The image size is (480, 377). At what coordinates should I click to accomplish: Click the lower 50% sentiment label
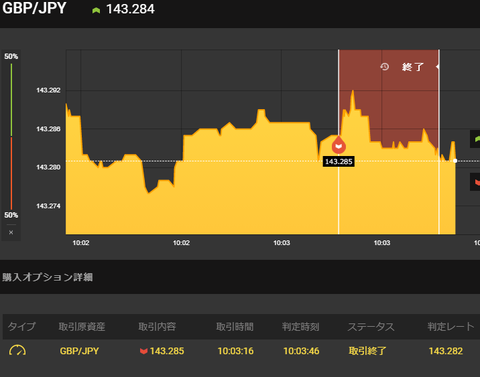click(x=11, y=215)
